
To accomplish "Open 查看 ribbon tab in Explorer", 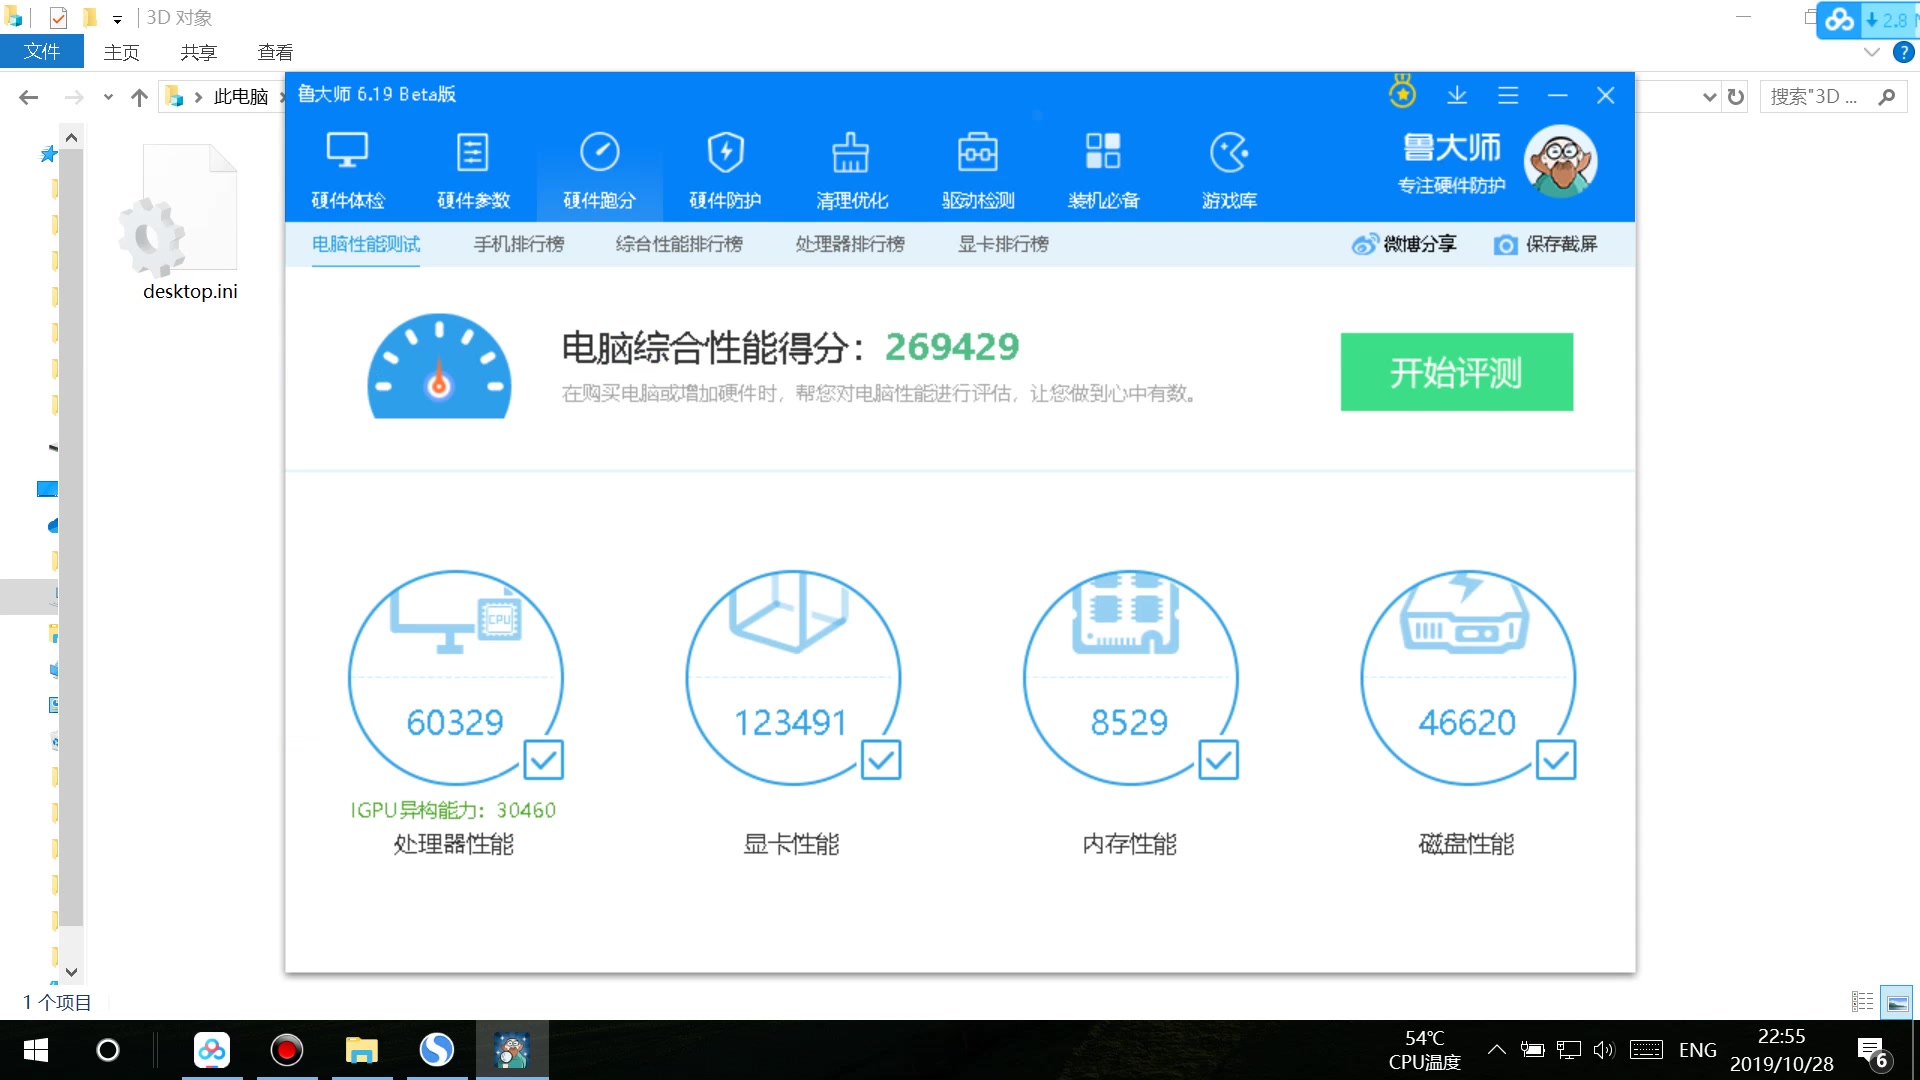I will click(275, 52).
